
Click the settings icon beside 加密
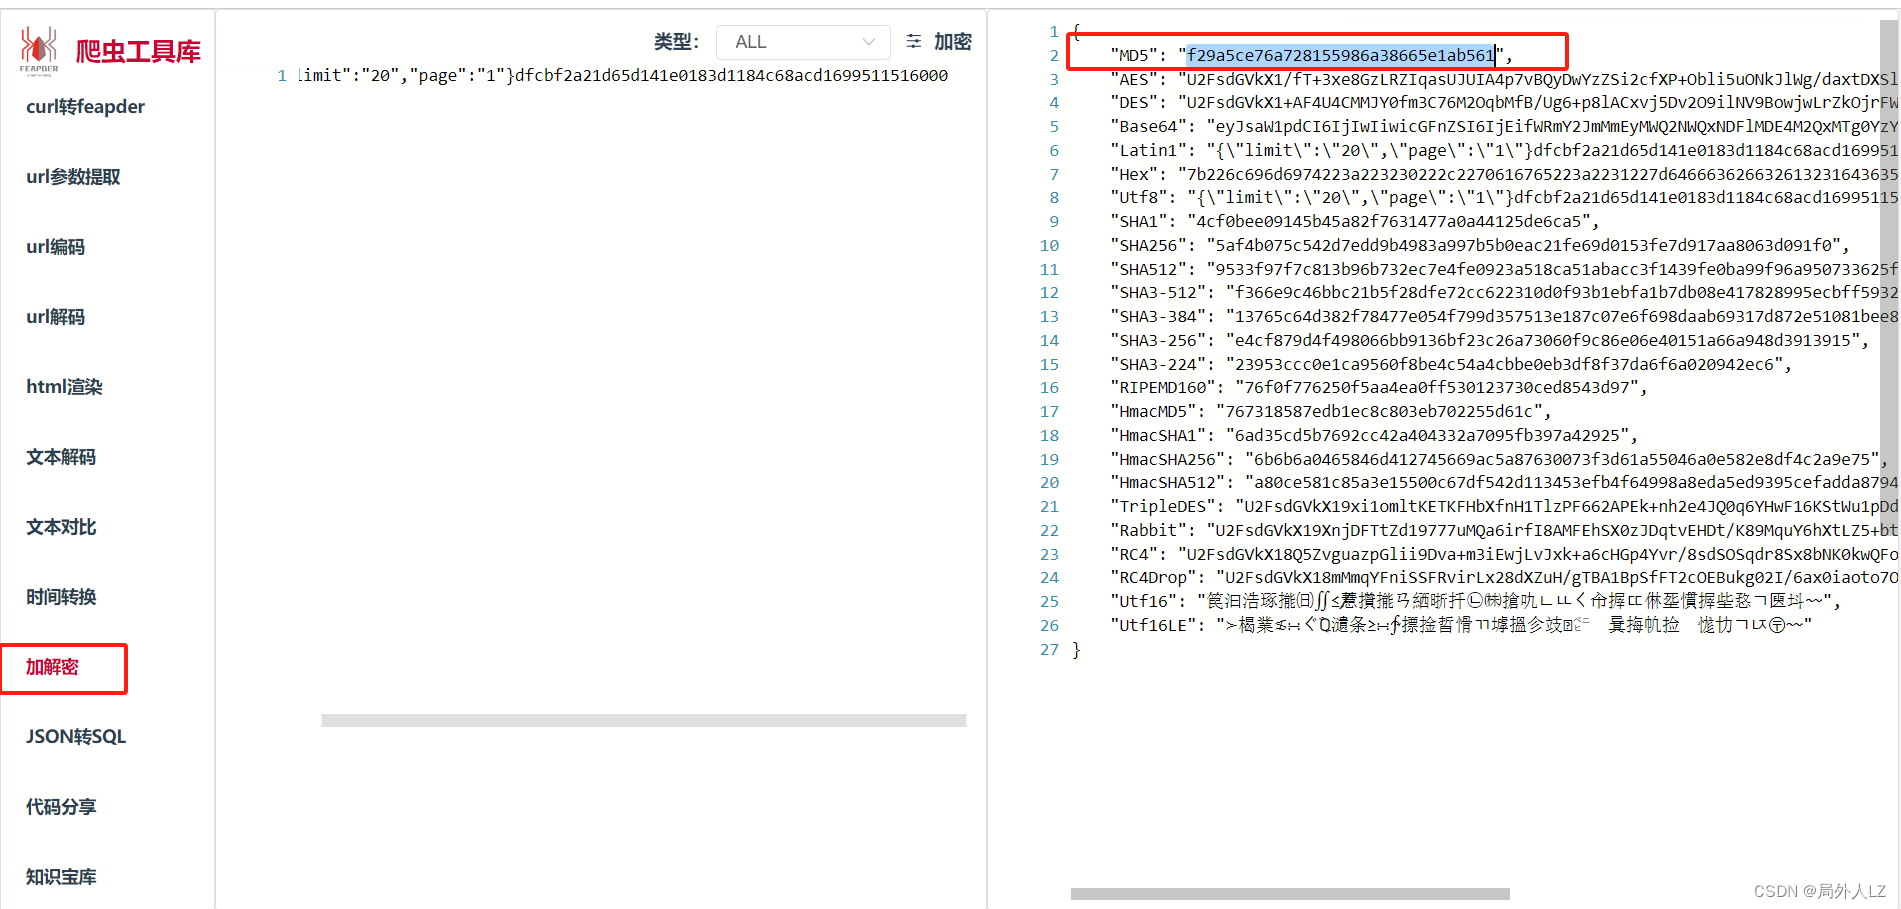point(914,41)
